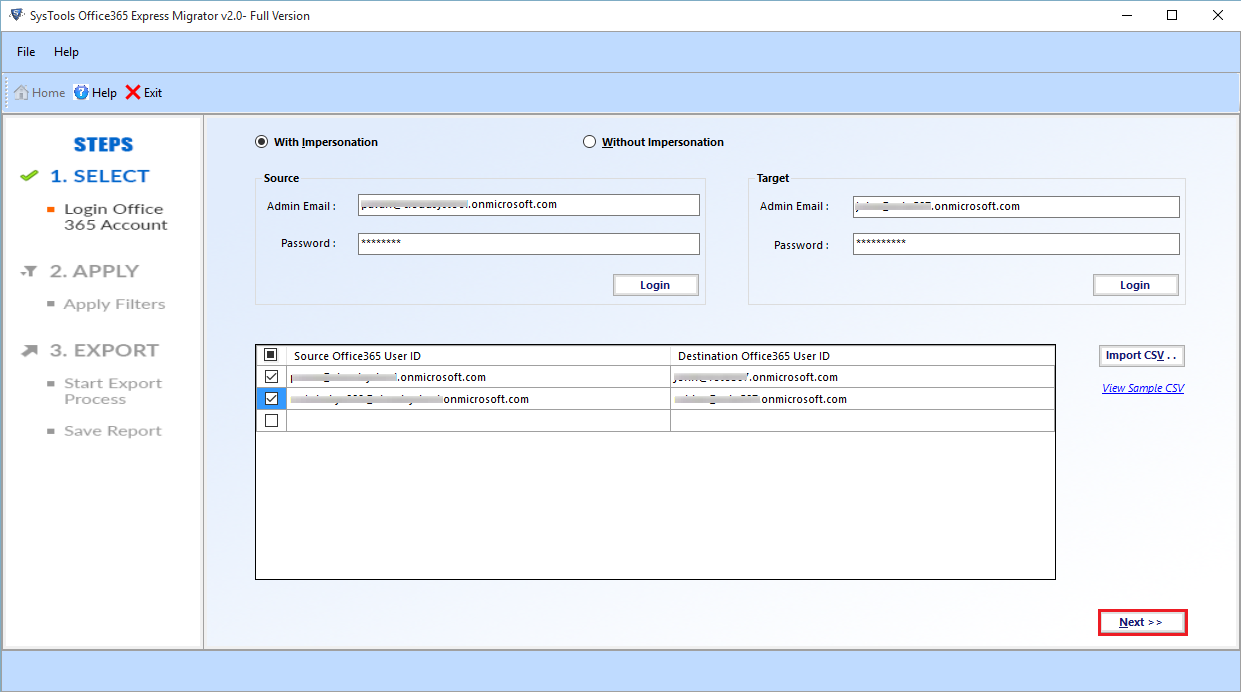Image resolution: width=1241 pixels, height=692 pixels.
Task: Click the Source Office365 User ID column header
Action: coord(478,356)
